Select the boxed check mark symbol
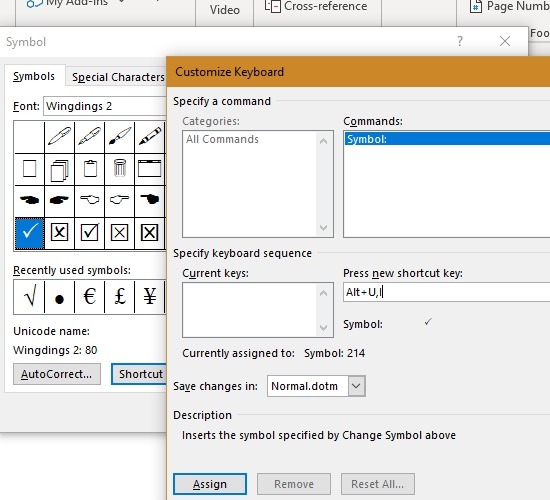 click(x=89, y=233)
